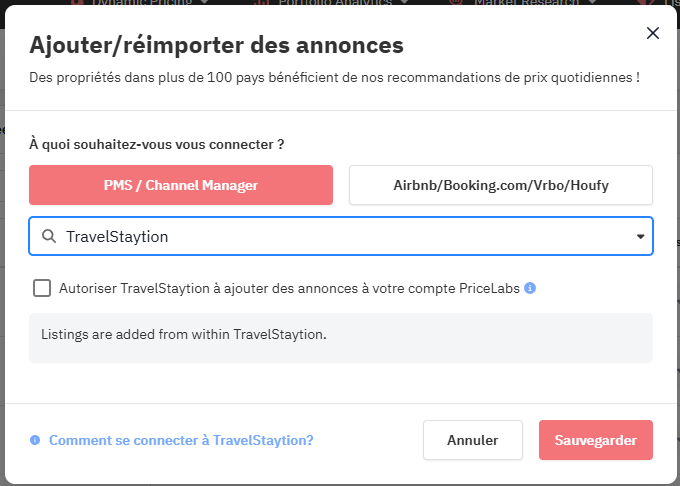Image resolution: width=680 pixels, height=486 pixels.
Task: Click the subtitle about daily price recommendations
Action: click(x=335, y=77)
